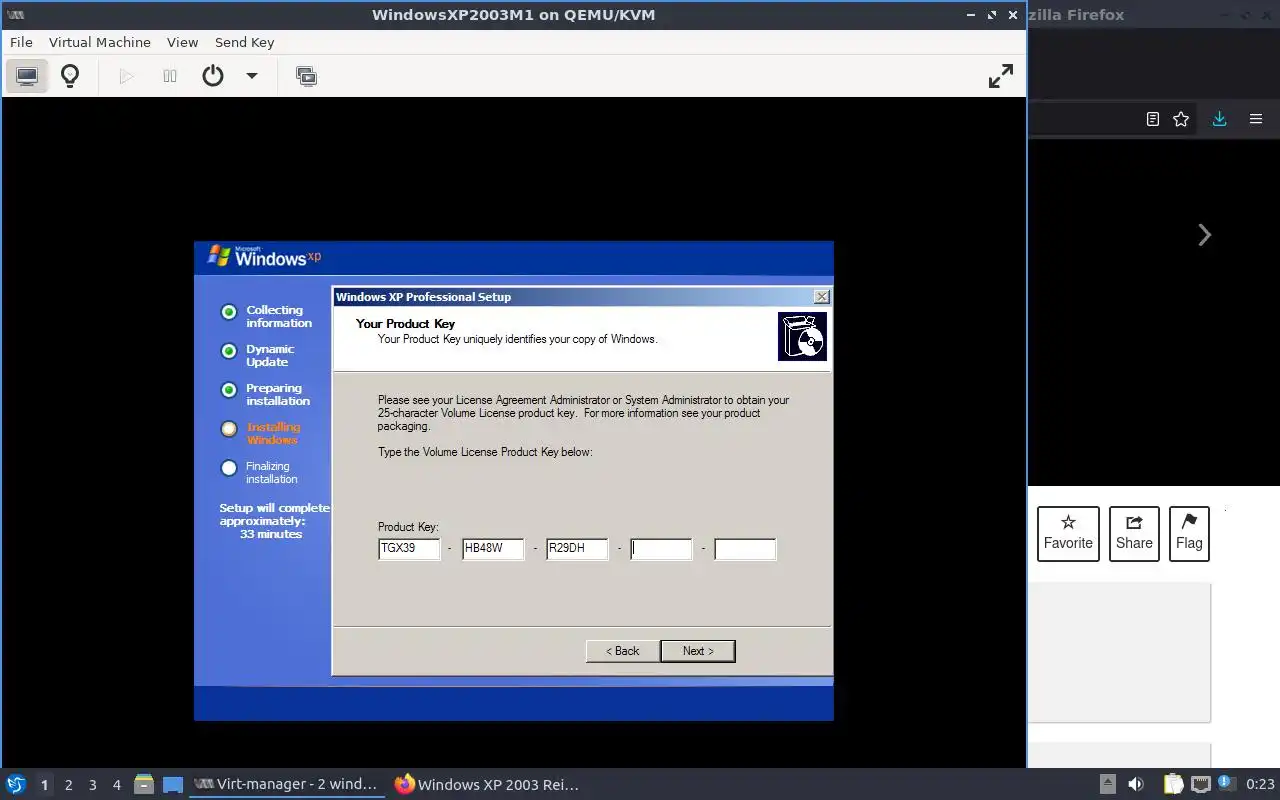Switch to workspace 3

[92, 785]
